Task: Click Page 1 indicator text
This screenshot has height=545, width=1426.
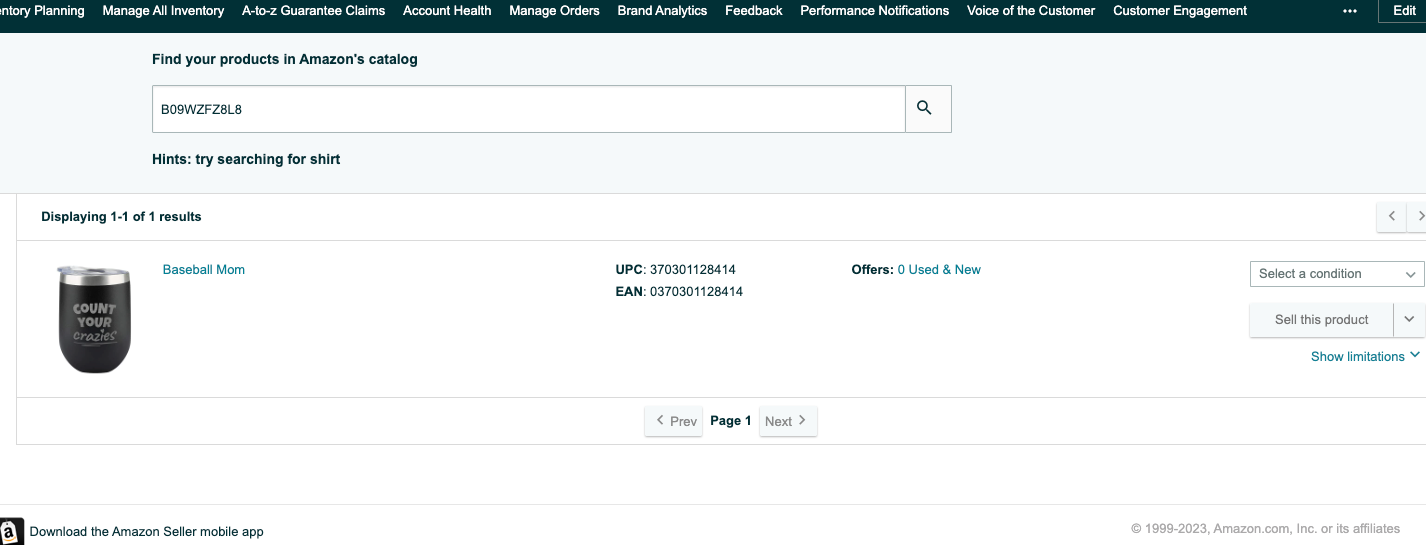Action: click(x=731, y=421)
